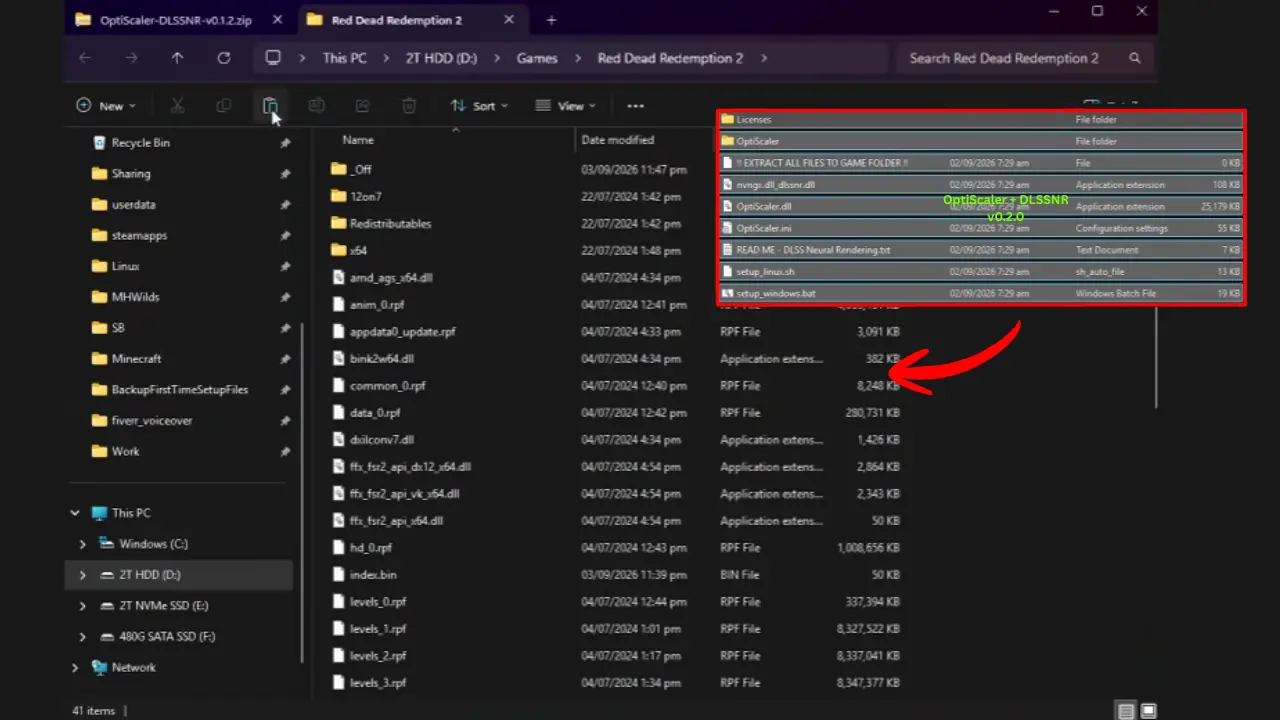Viewport: 1280px width, 720px height.
Task: Open the See more (three dots) menu
Action: coord(635,106)
